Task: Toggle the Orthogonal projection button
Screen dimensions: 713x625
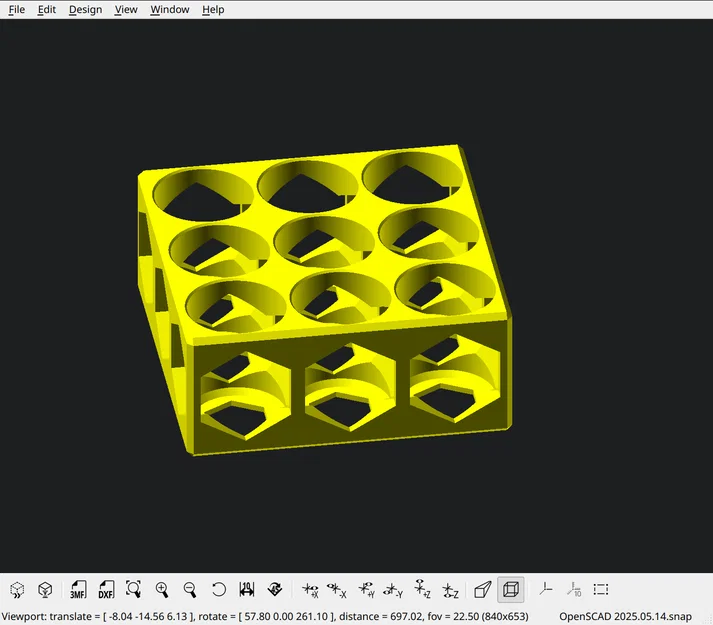Action: 511,590
